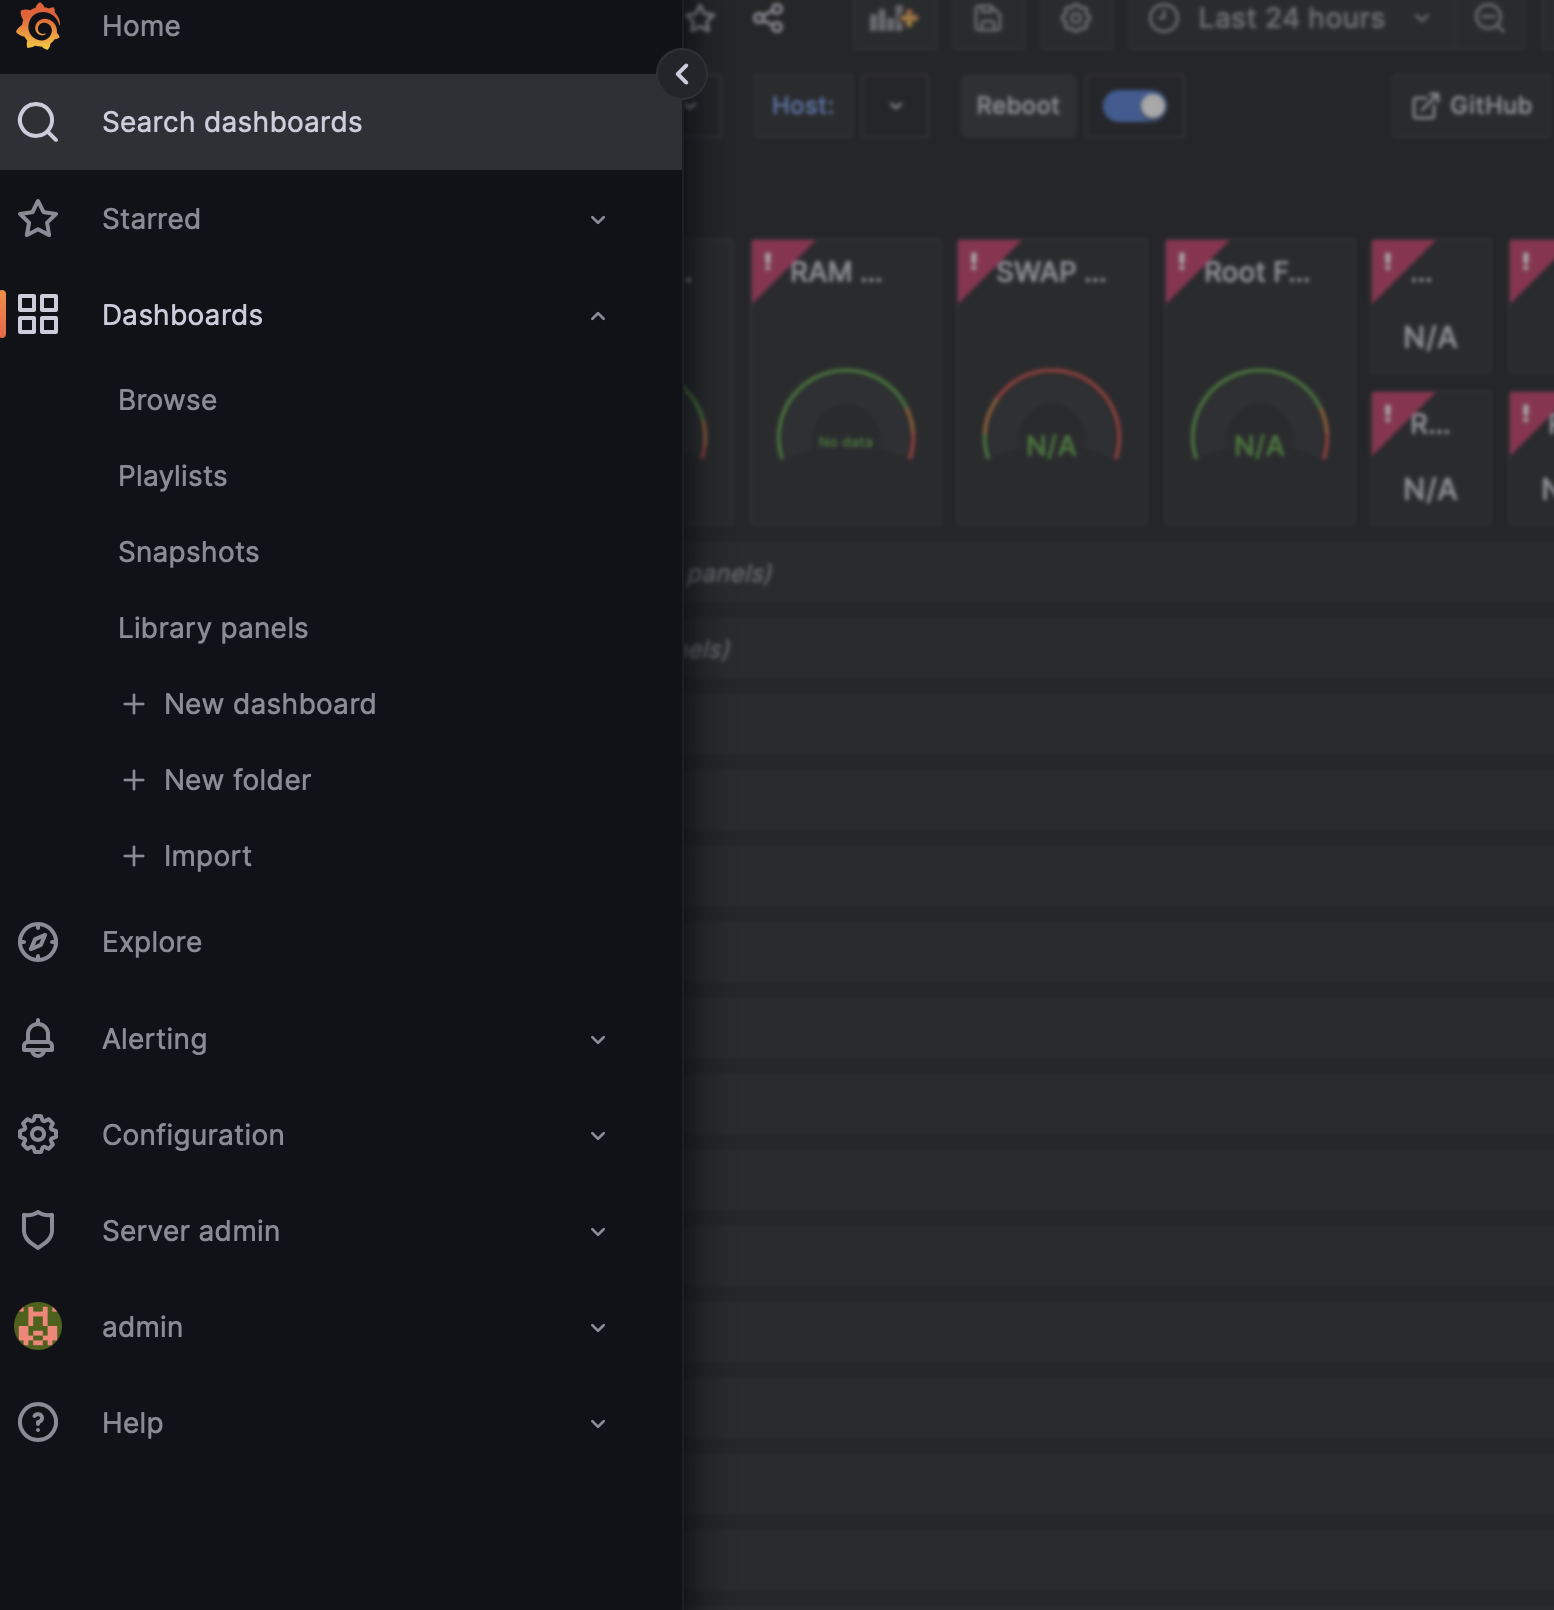This screenshot has height=1610, width=1554.
Task: Star the dashboard using top toolbar star
Action: (701, 18)
